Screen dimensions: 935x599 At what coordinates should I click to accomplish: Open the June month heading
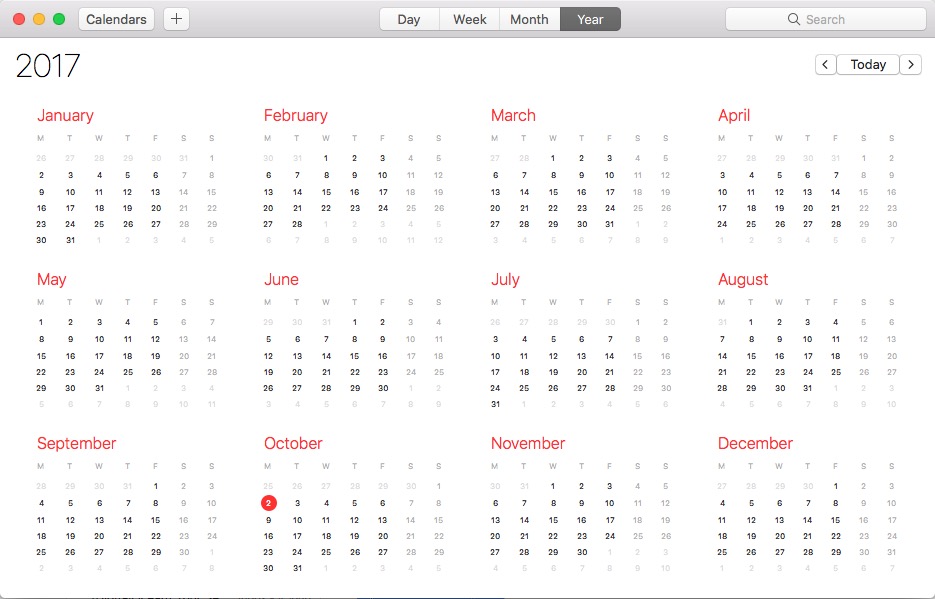(281, 279)
